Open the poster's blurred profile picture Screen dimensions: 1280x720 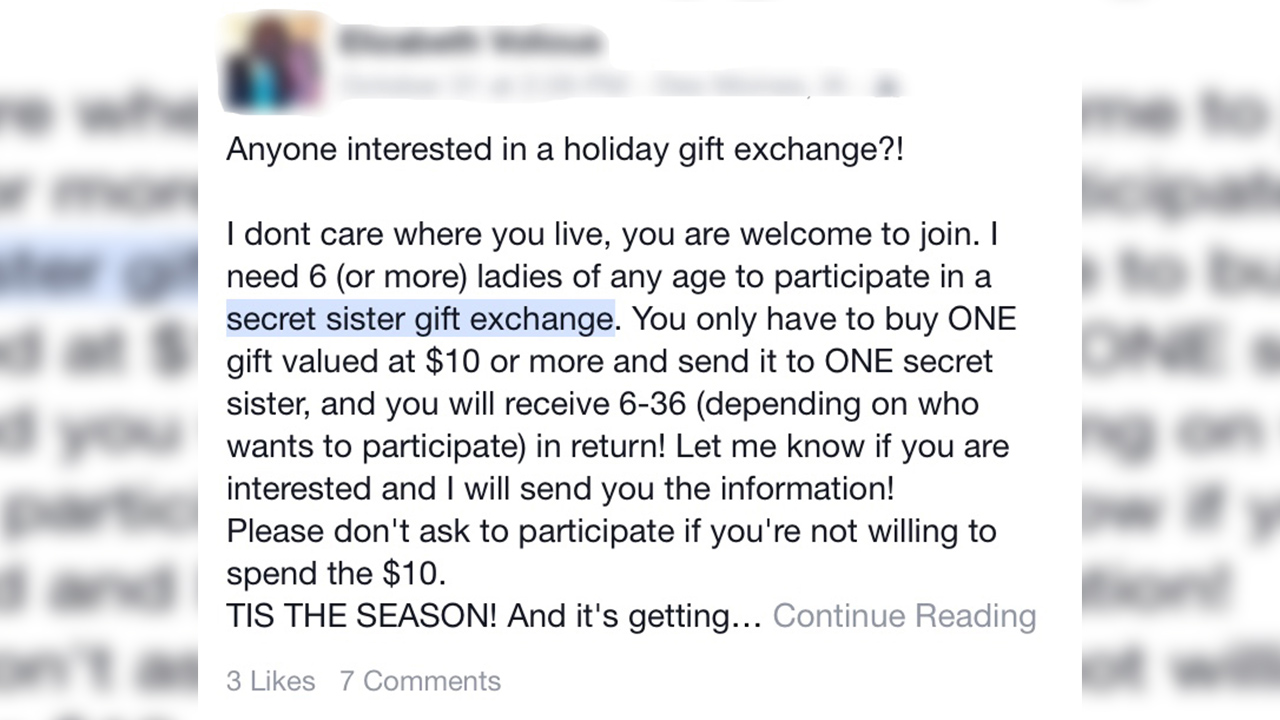pos(272,63)
